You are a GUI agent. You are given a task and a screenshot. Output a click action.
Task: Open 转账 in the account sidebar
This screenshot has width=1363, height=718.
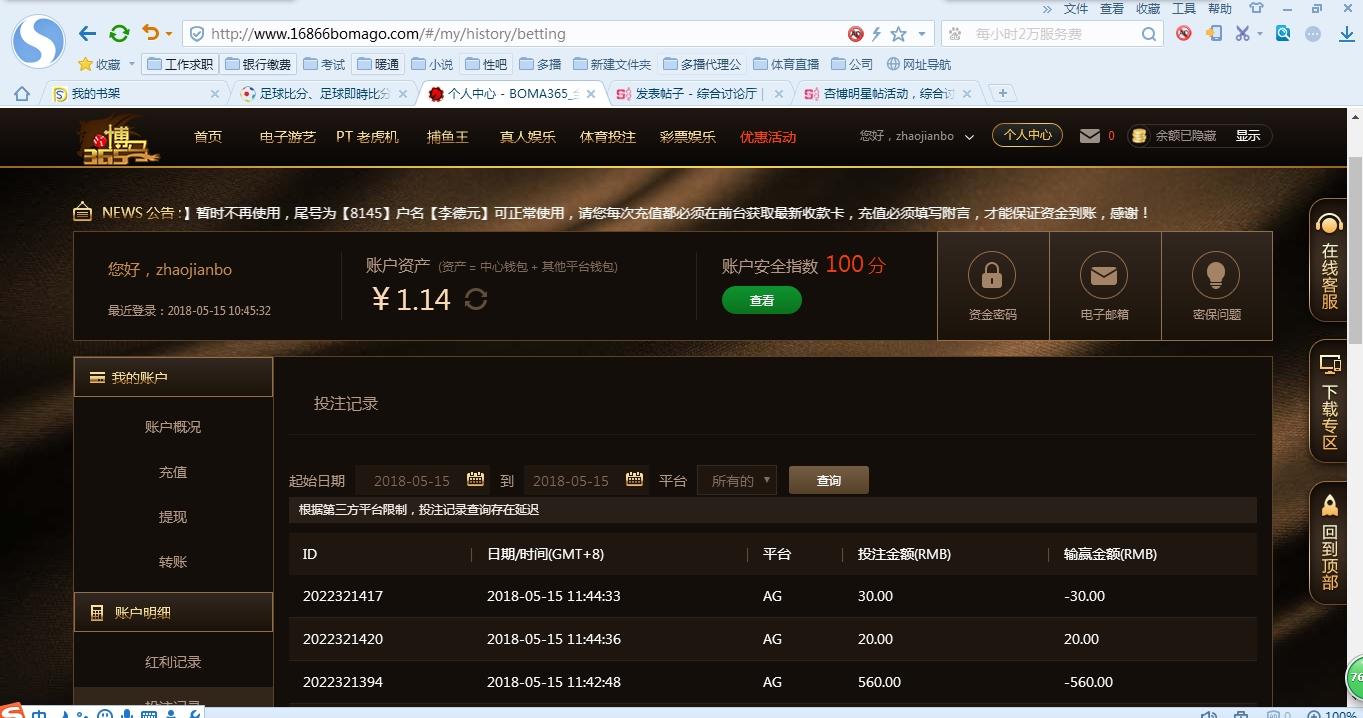pos(173,562)
